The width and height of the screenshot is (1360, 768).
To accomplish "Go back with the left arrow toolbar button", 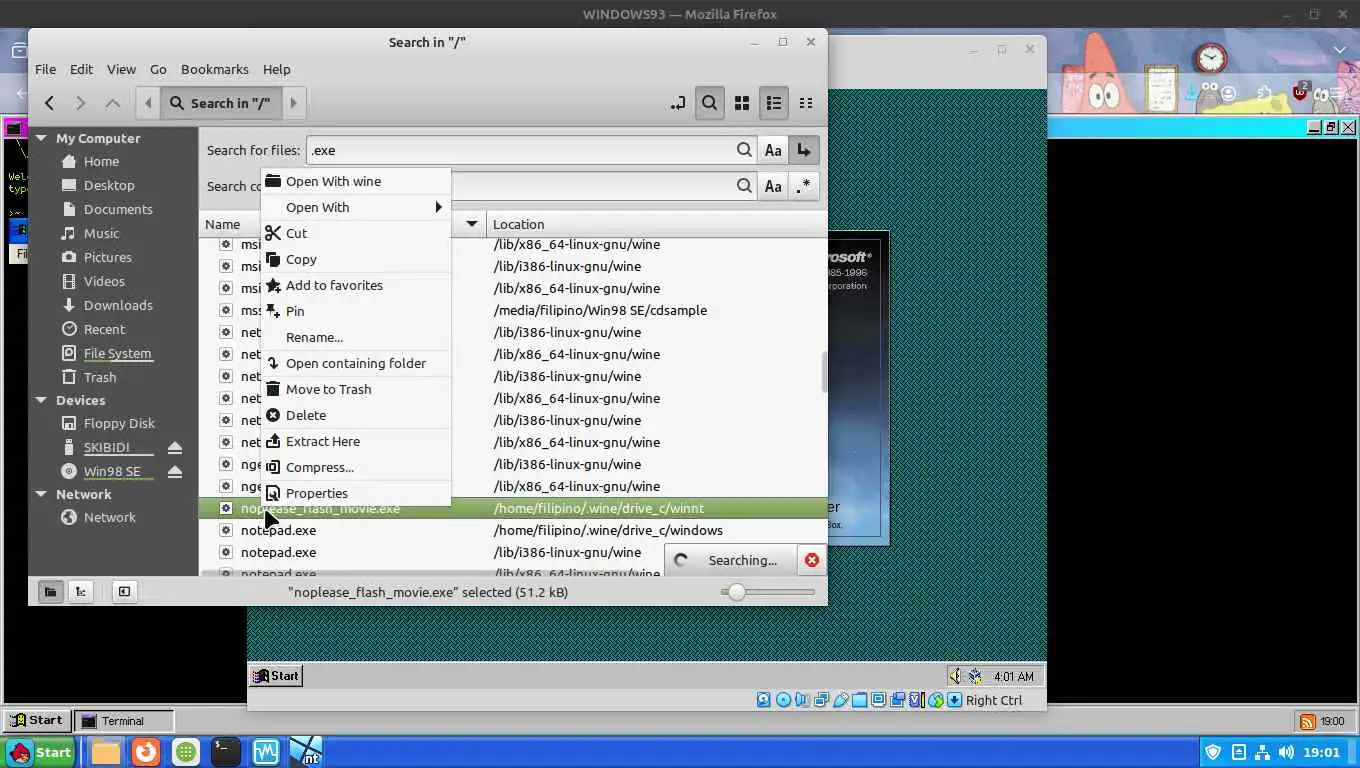I will point(49,103).
